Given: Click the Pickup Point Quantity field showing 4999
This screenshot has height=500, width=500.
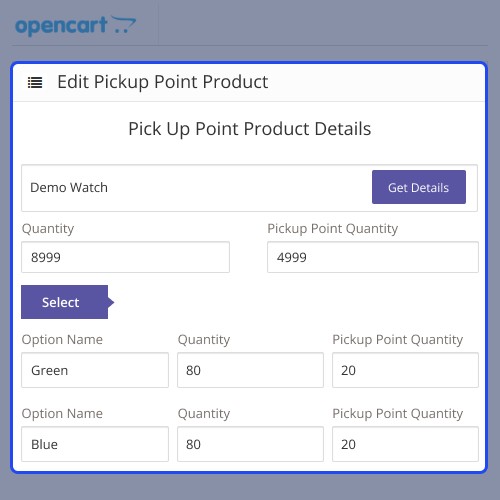Looking at the screenshot, I should pyautogui.click(x=373, y=257).
